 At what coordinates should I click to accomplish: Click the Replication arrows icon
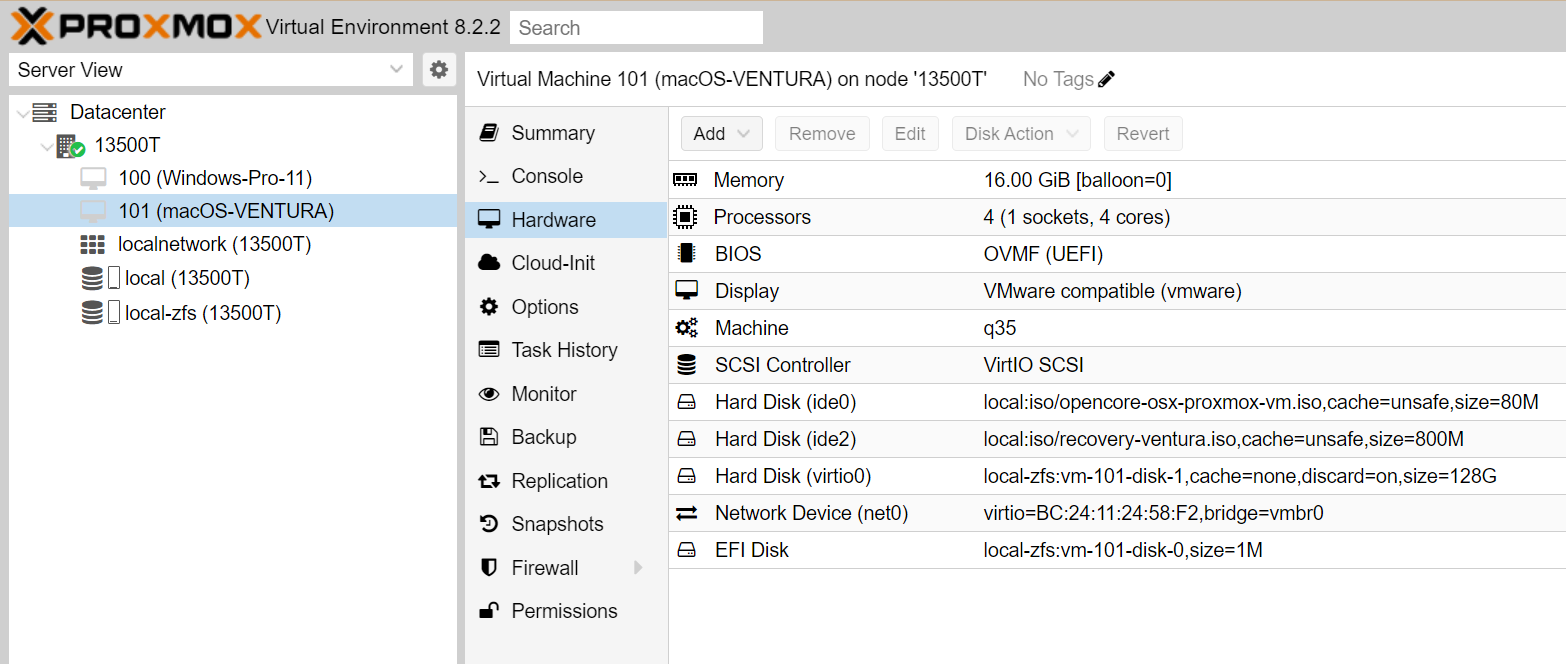tap(489, 481)
